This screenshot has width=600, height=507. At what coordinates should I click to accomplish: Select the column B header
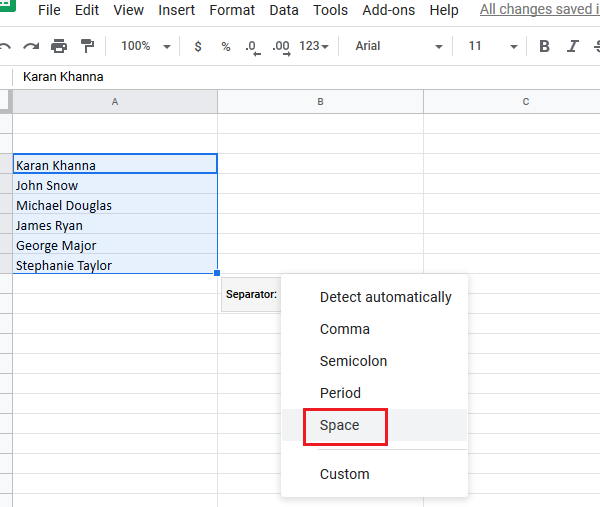[320, 101]
